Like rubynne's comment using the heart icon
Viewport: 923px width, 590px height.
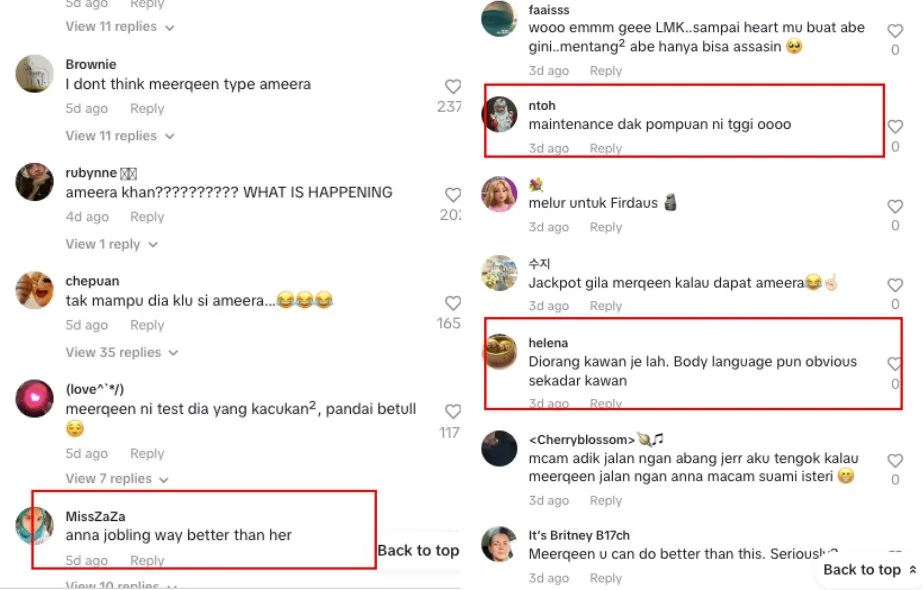453,195
